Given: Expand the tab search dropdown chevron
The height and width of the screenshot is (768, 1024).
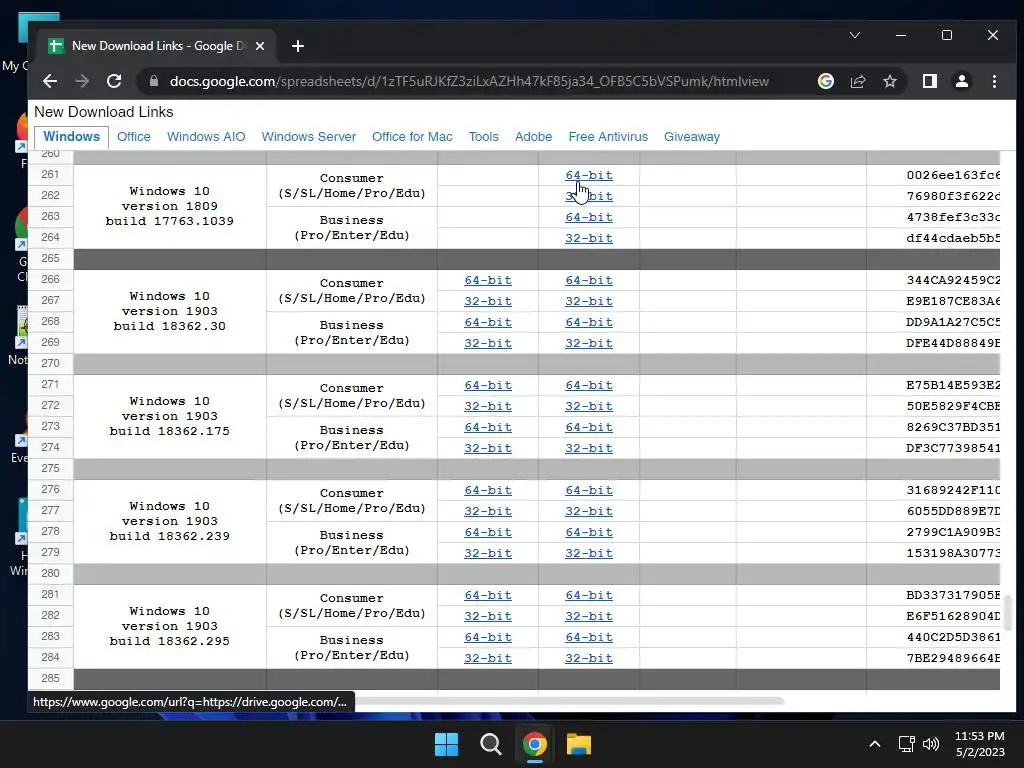Looking at the screenshot, I should (855, 35).
